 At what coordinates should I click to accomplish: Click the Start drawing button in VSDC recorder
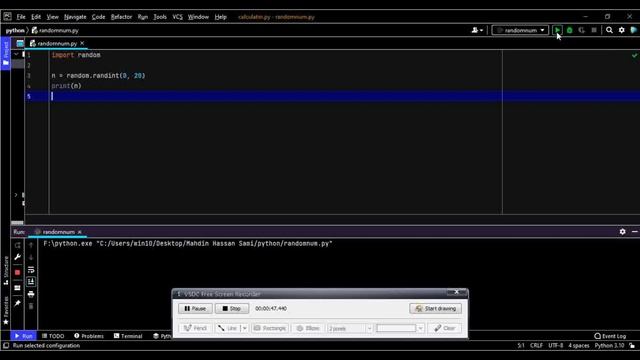tap(436, 308)
